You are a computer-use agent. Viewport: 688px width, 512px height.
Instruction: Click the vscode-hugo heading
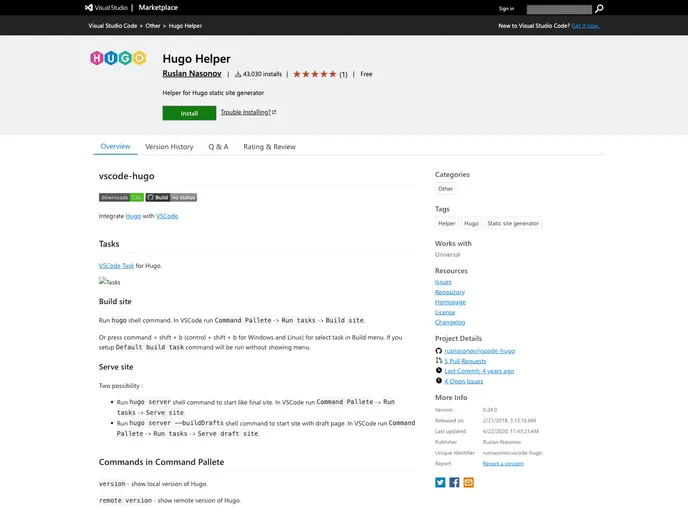126,176
